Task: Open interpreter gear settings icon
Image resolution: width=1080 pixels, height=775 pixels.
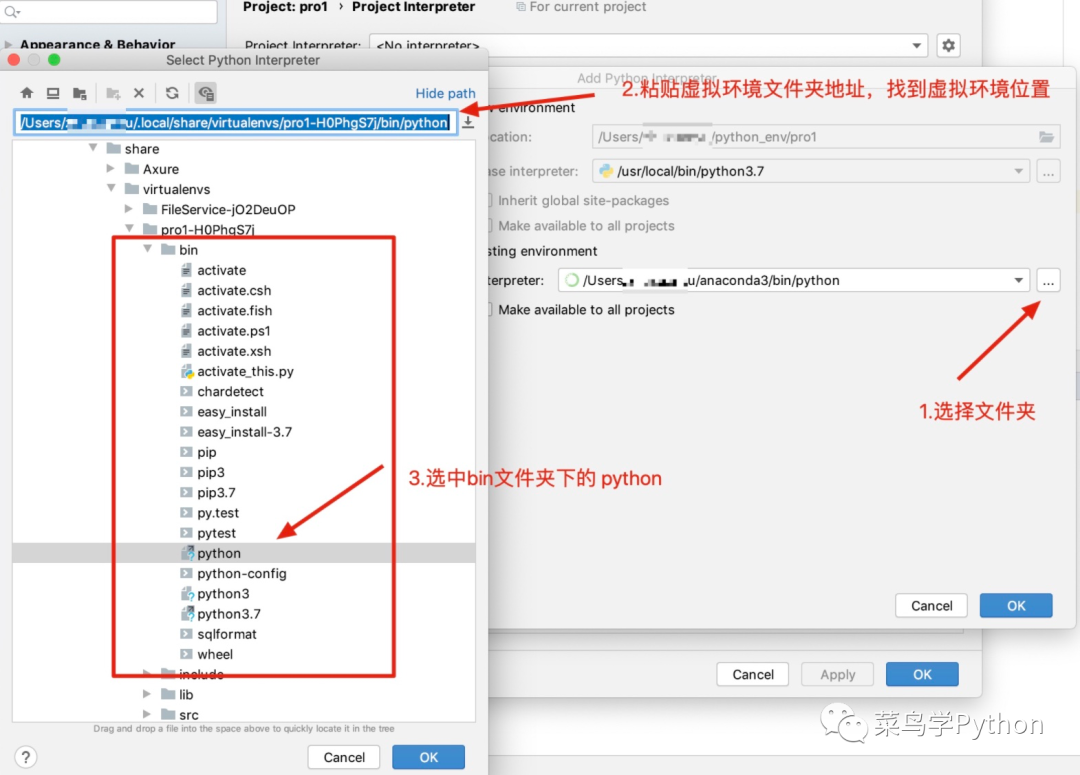Action: tap(948, 45)
